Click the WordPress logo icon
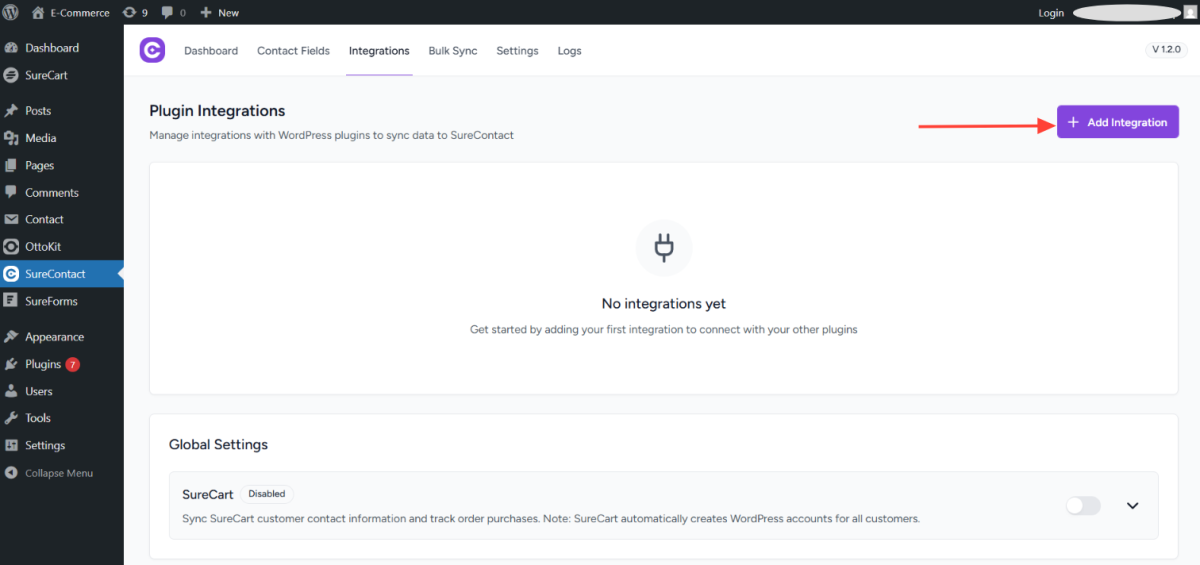This screenshot has width=1200, height=565. [x=11, y=13]
